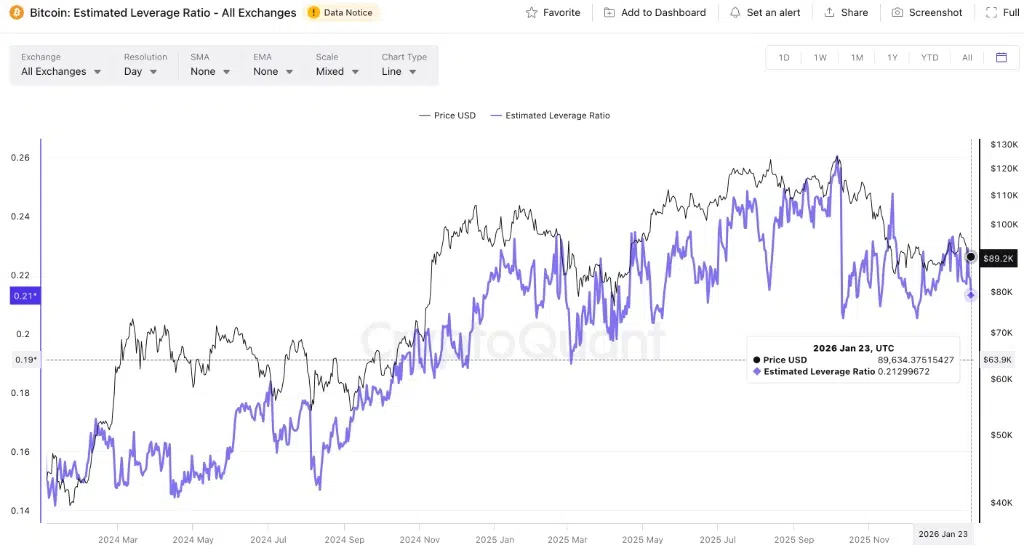
Task: Open the calendar date picker icon
Action: click(1001, 58)
